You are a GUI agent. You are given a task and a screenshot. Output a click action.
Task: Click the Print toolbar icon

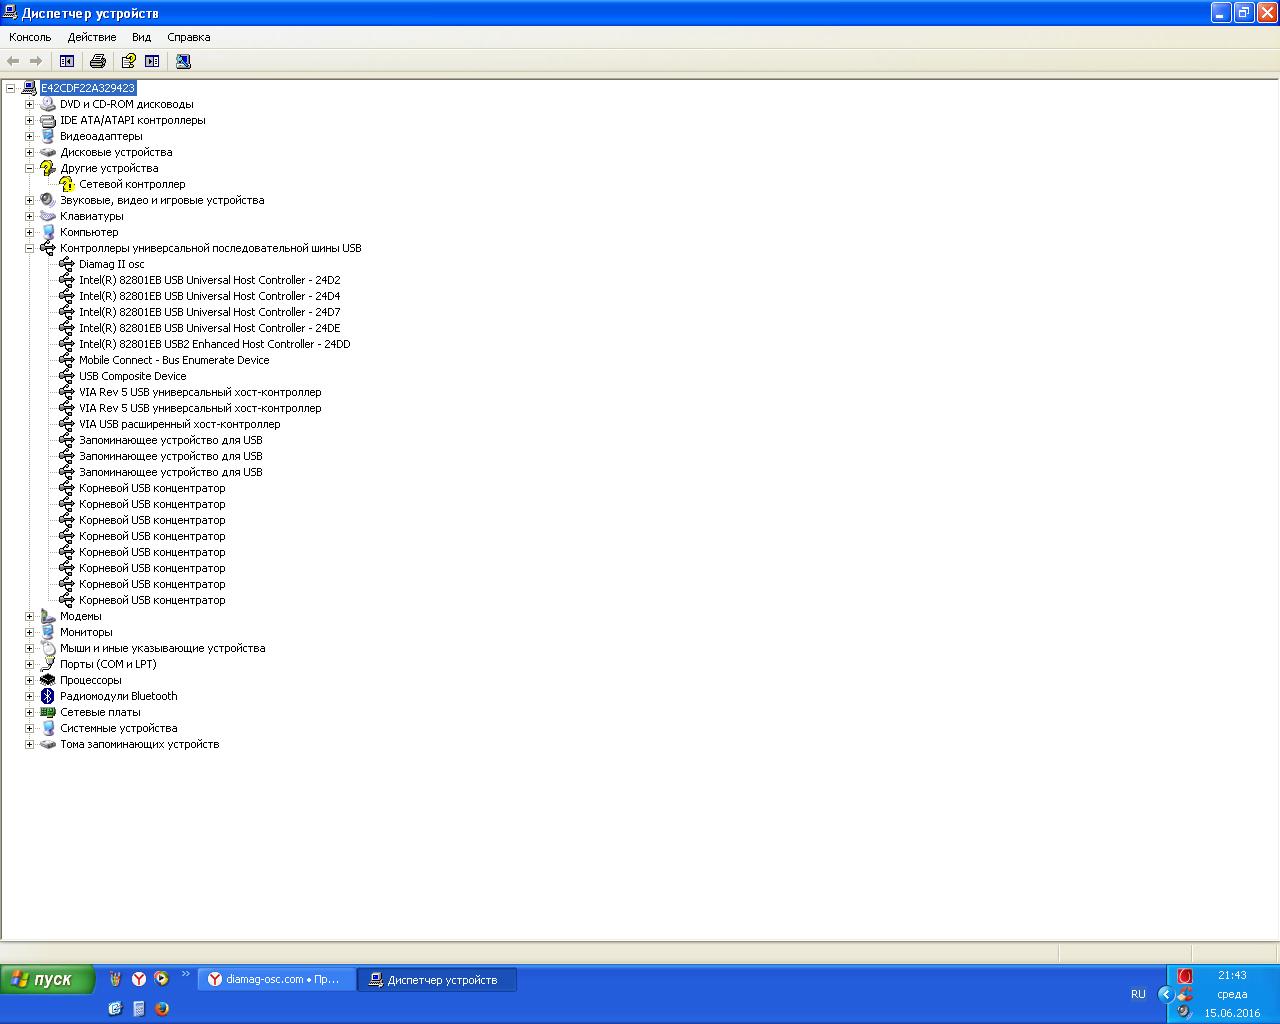[x=98, y=61]
